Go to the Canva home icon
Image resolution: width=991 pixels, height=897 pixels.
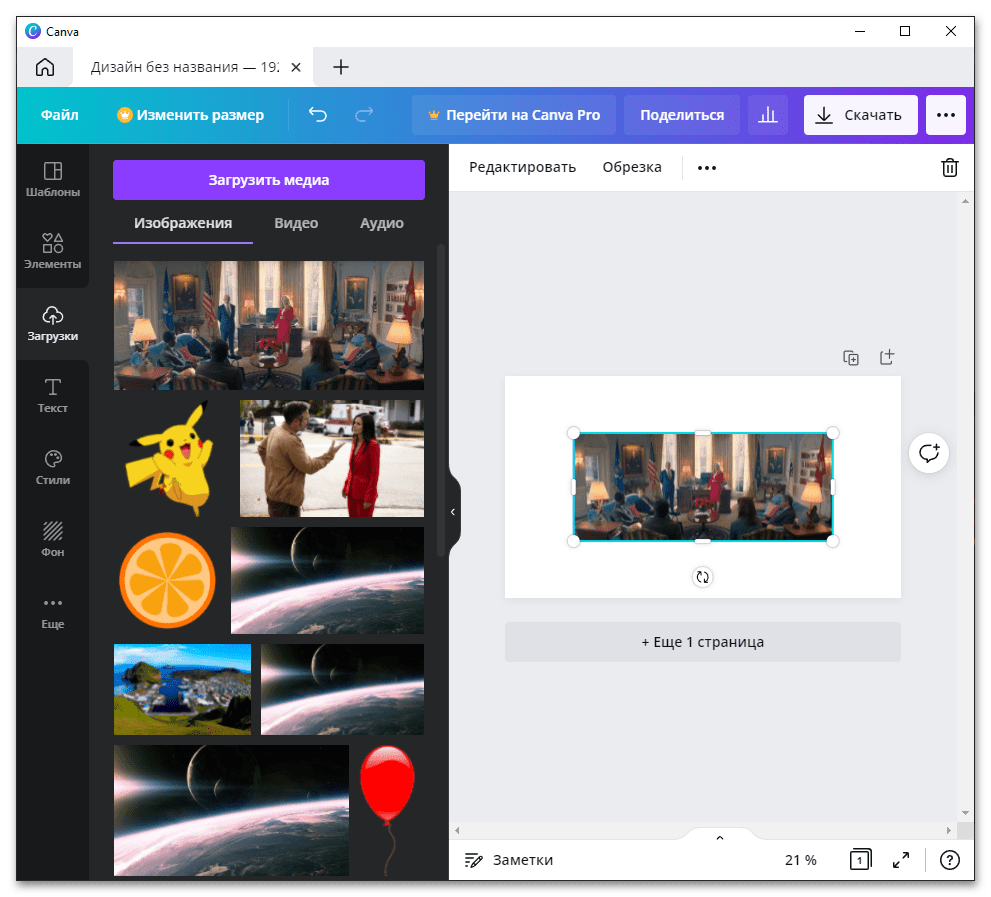click(x=45, y=67)
